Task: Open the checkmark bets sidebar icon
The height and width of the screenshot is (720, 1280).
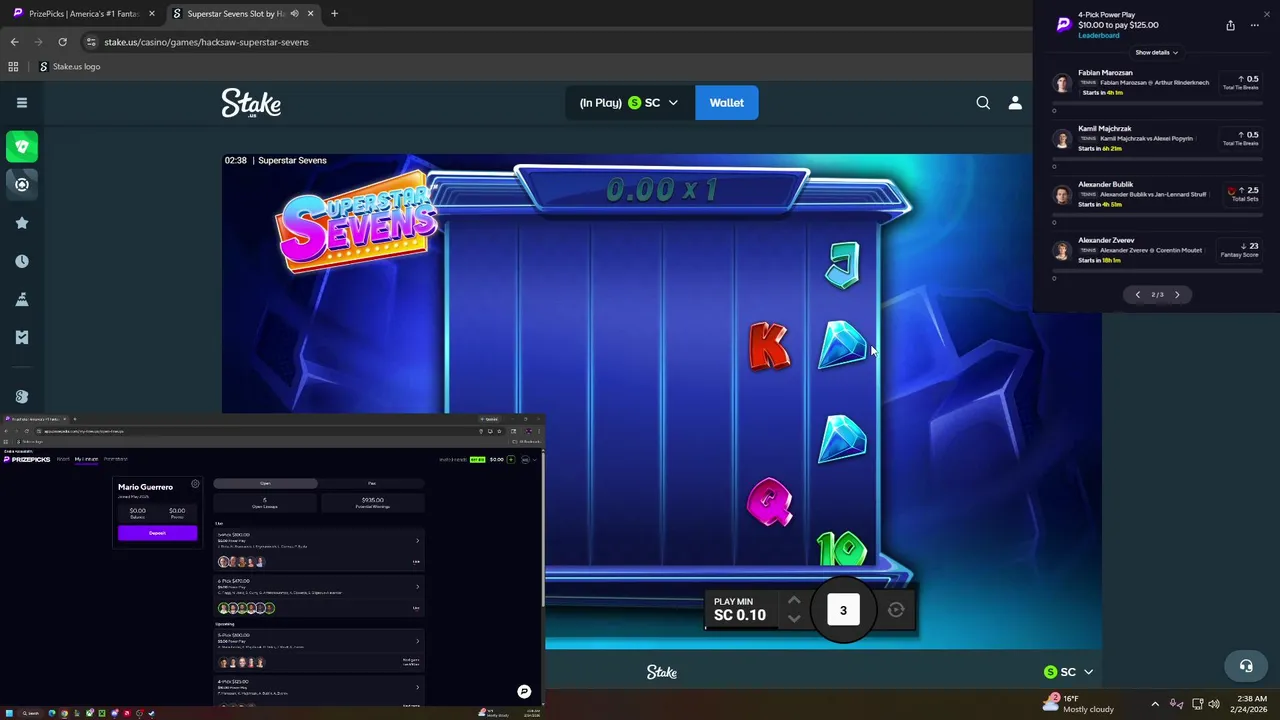Action: tap(22, 337)
